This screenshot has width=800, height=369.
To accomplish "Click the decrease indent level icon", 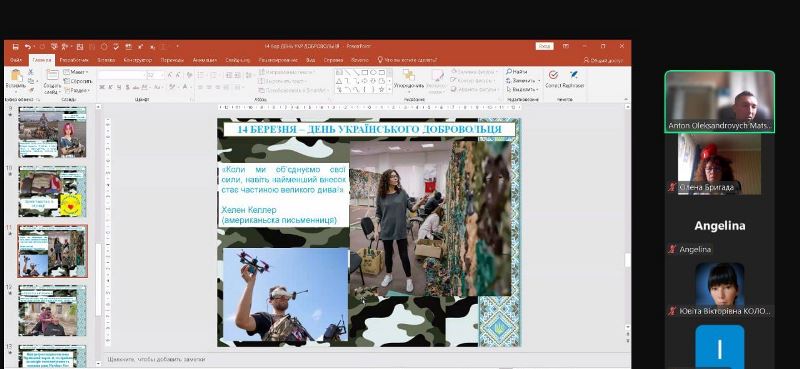I will point(229,75).
